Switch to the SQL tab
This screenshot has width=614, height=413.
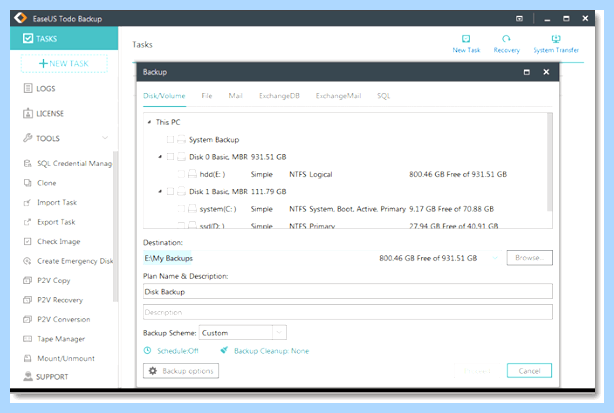coord(383,96)
